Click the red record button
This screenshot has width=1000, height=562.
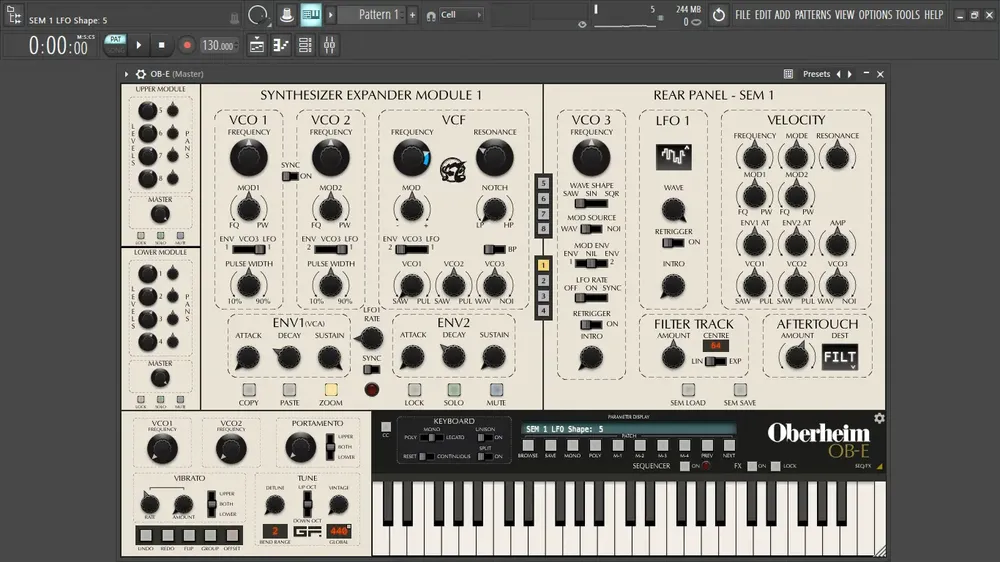187,45
